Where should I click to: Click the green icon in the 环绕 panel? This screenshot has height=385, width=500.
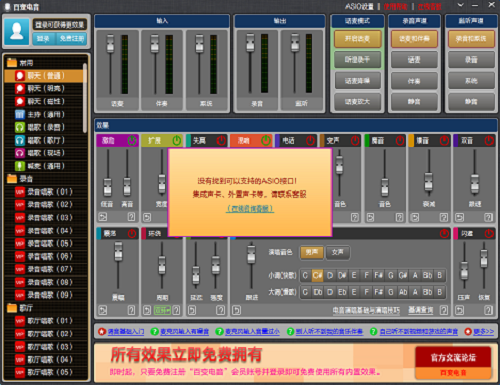(x=162, y=310)
